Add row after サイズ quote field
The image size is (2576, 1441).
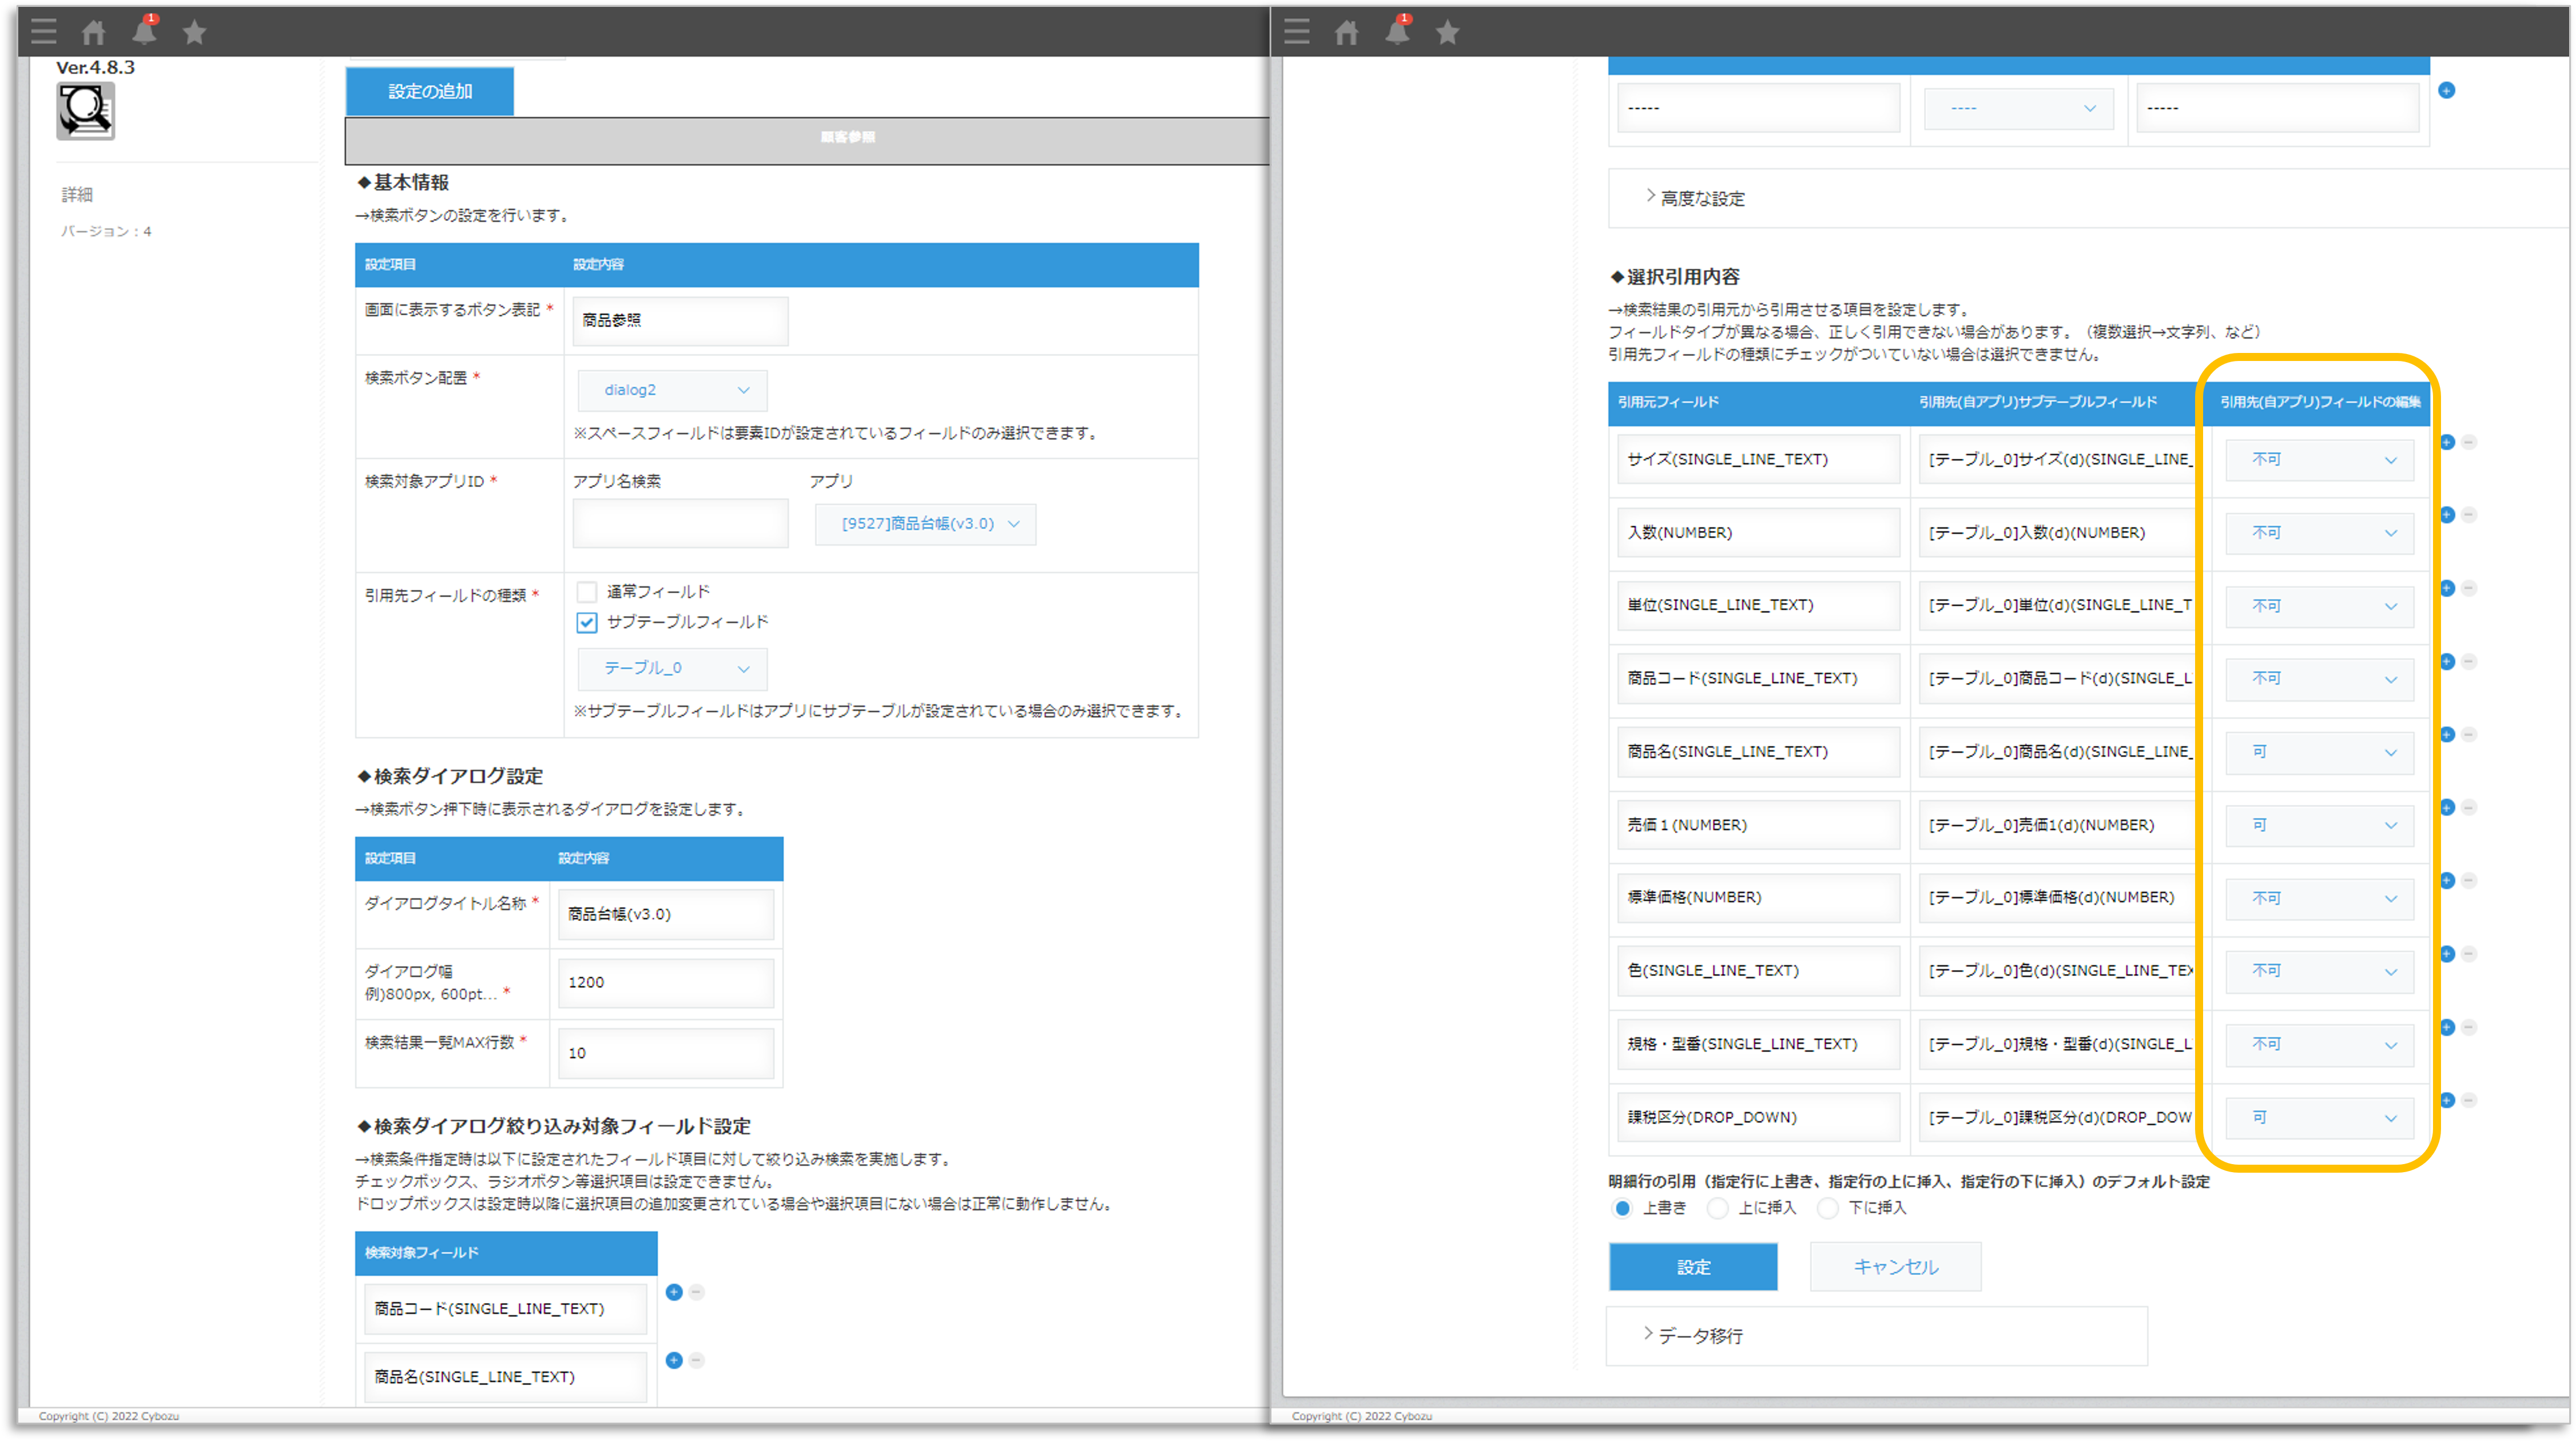pyautogui.click(x=2447, y=442)
